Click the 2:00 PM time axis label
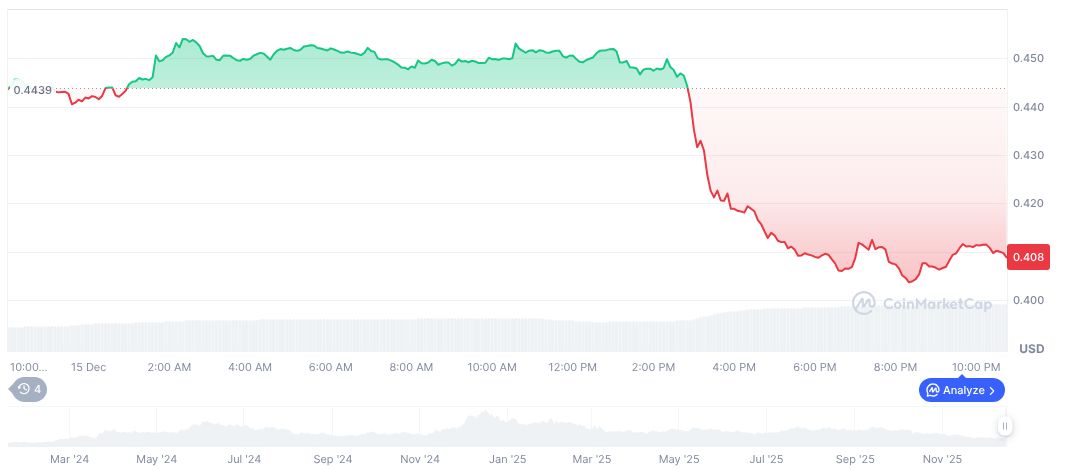The image size is (1072, 470). (x=653, y=367)
